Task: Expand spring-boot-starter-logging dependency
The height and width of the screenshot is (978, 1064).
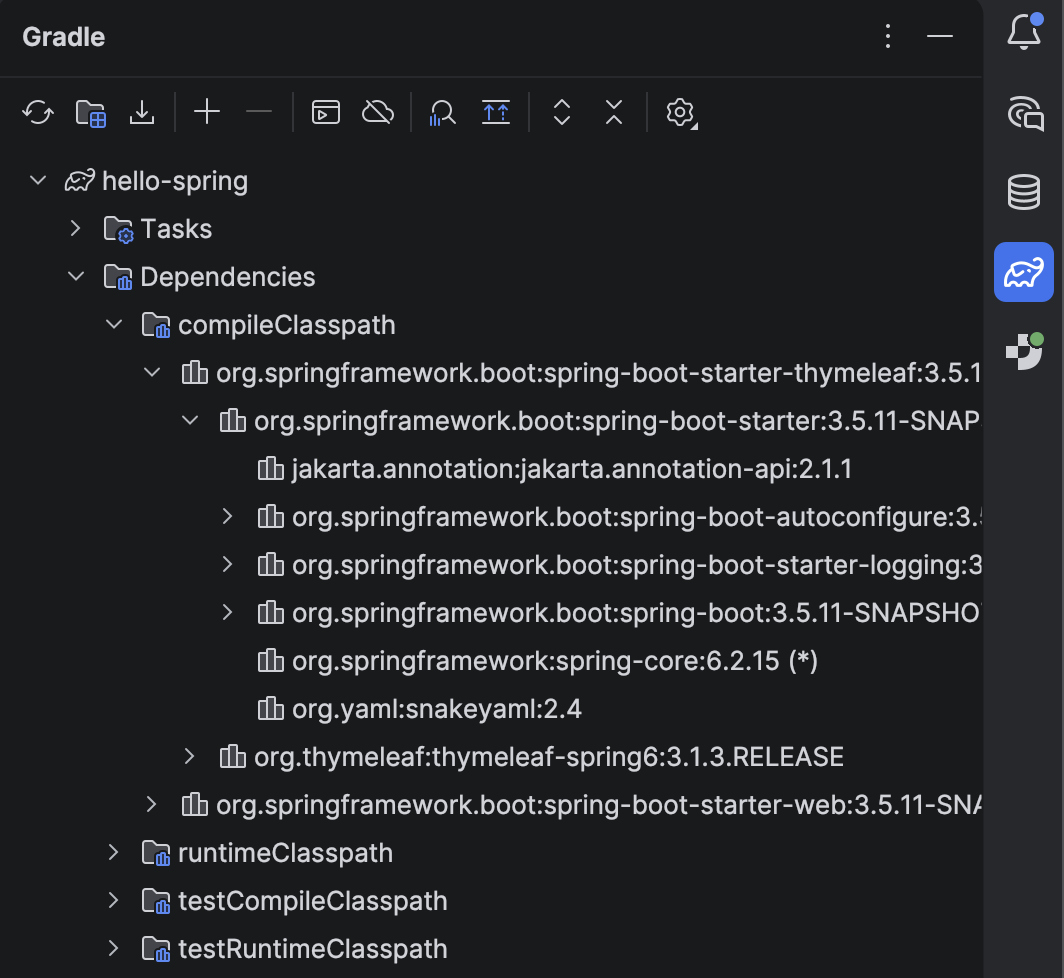Action: coord(227,565)
